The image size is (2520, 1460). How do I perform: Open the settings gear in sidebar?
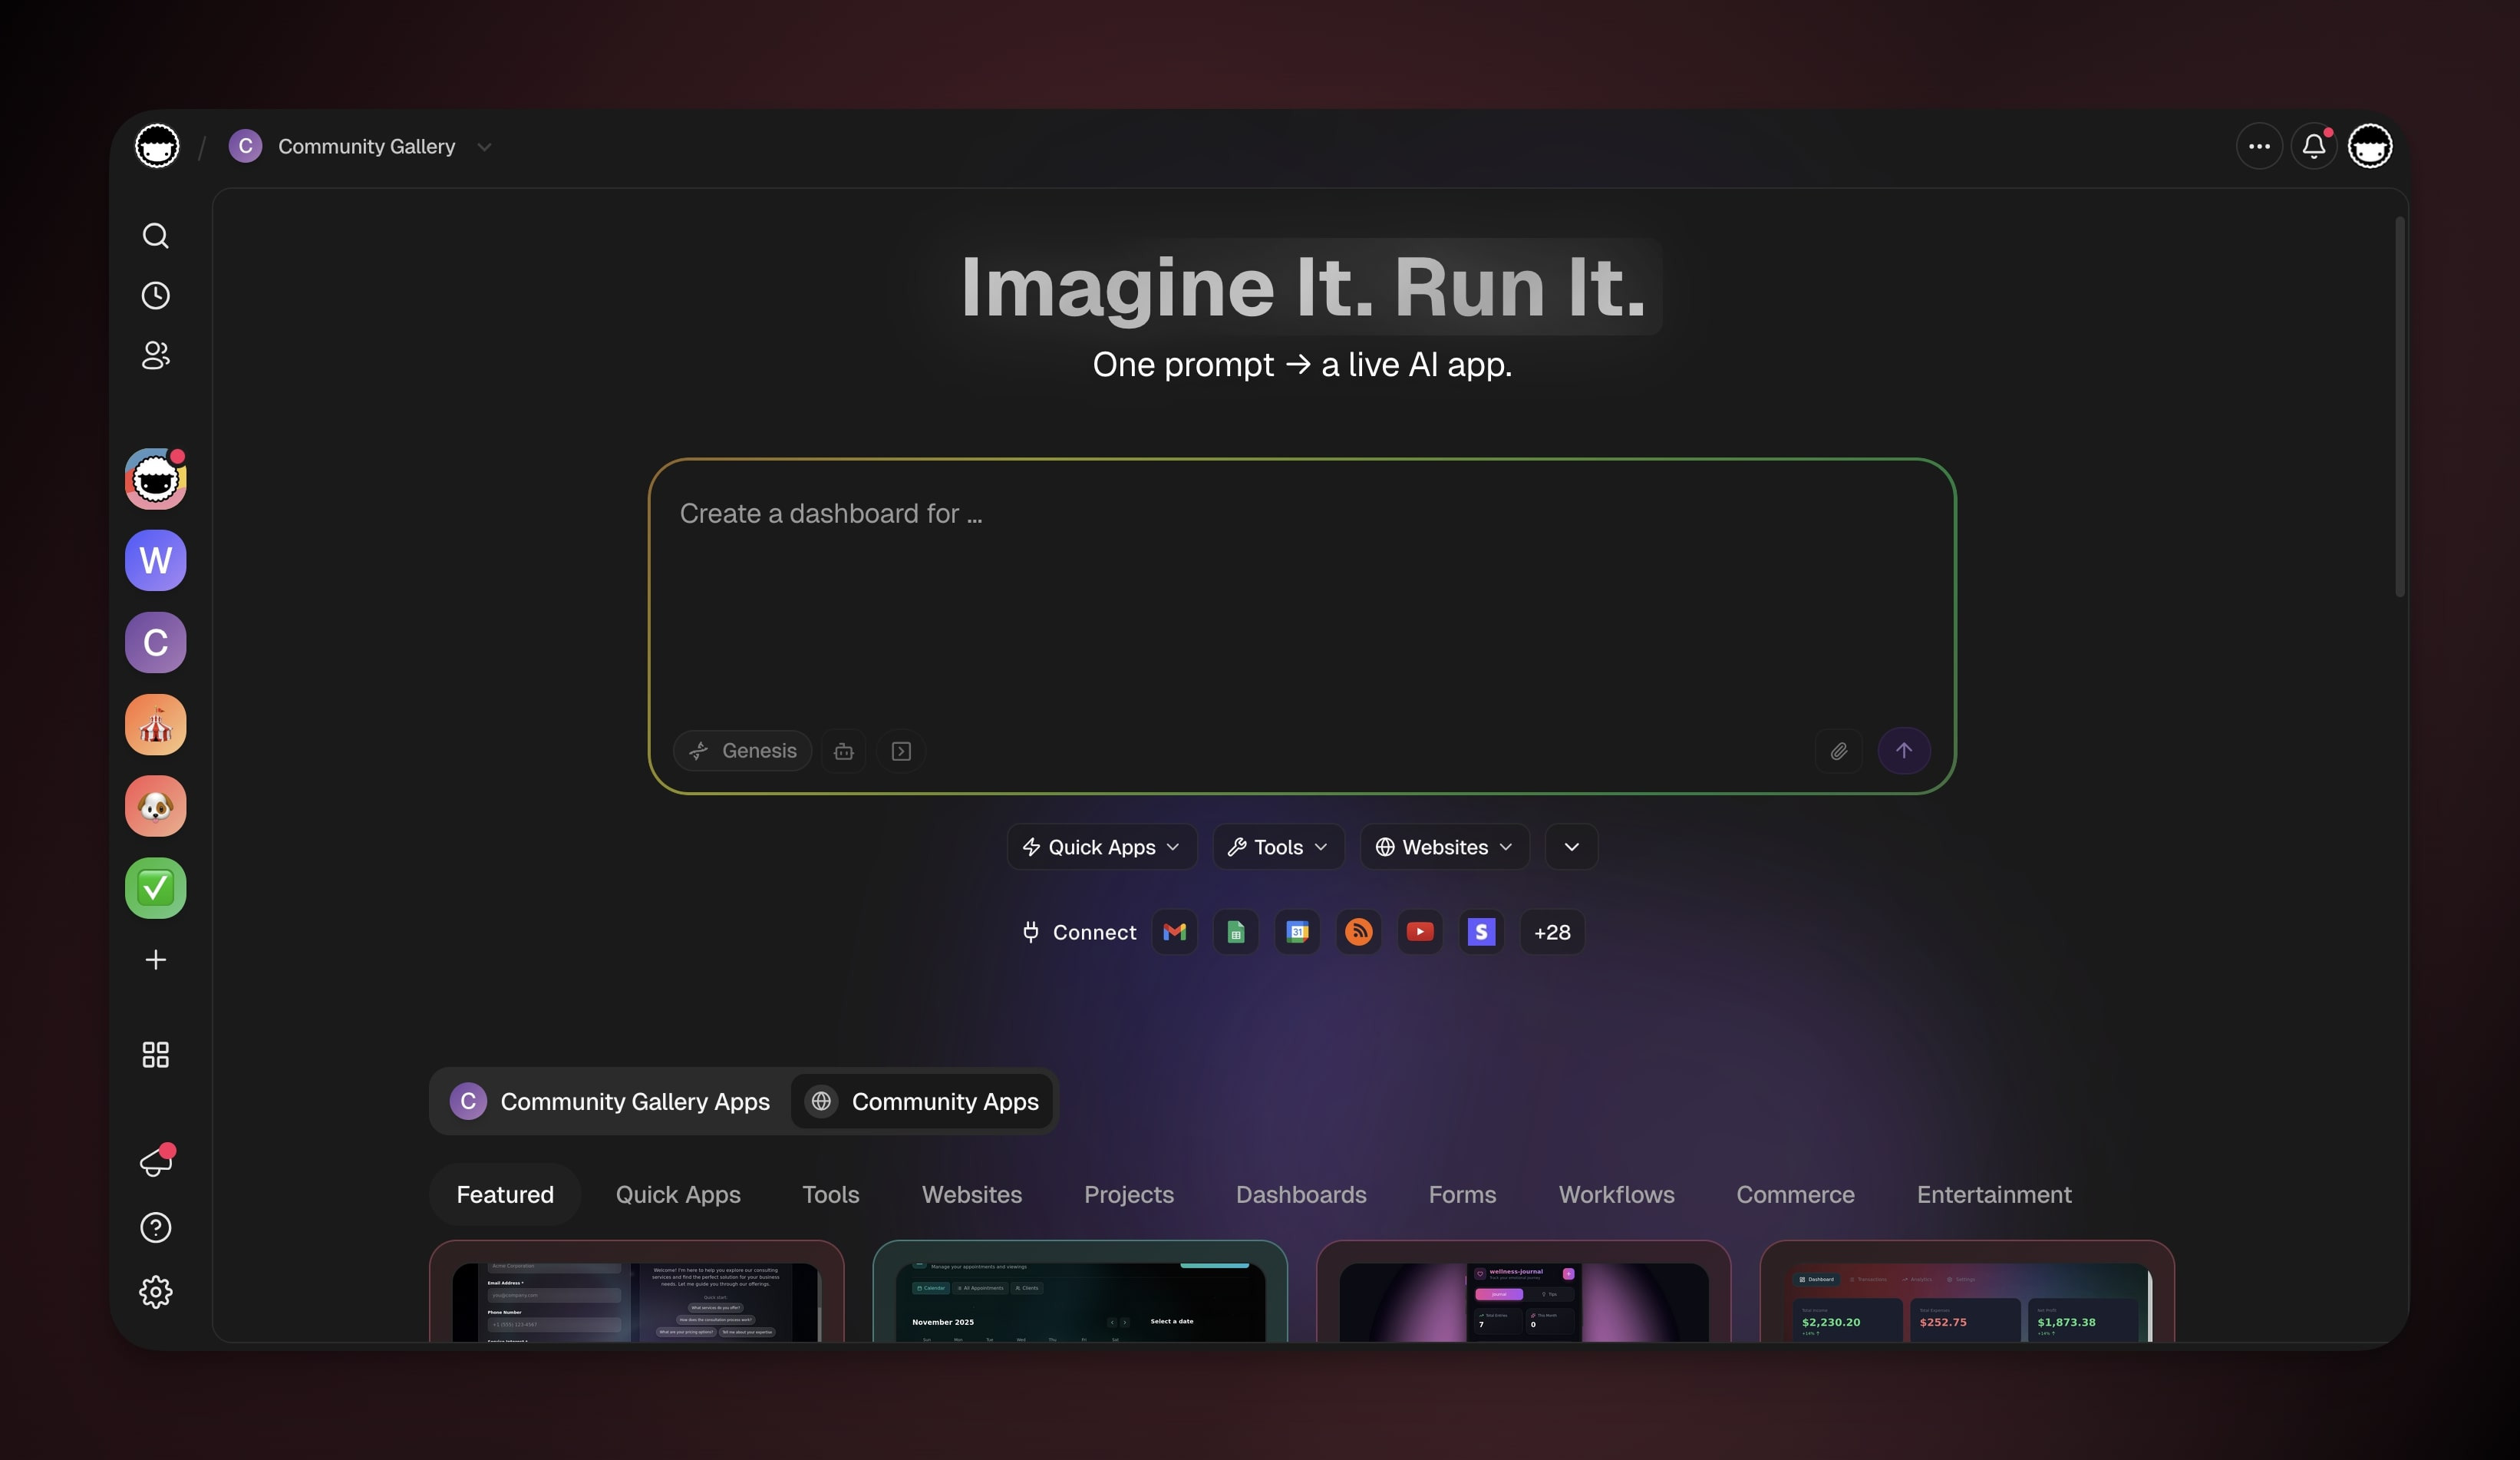[x=155, y=1292]
